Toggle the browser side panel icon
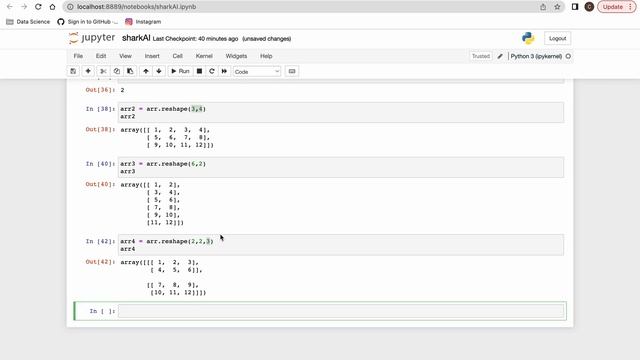The width and height of the screenshot is (640, 360). tap(575, 7)
